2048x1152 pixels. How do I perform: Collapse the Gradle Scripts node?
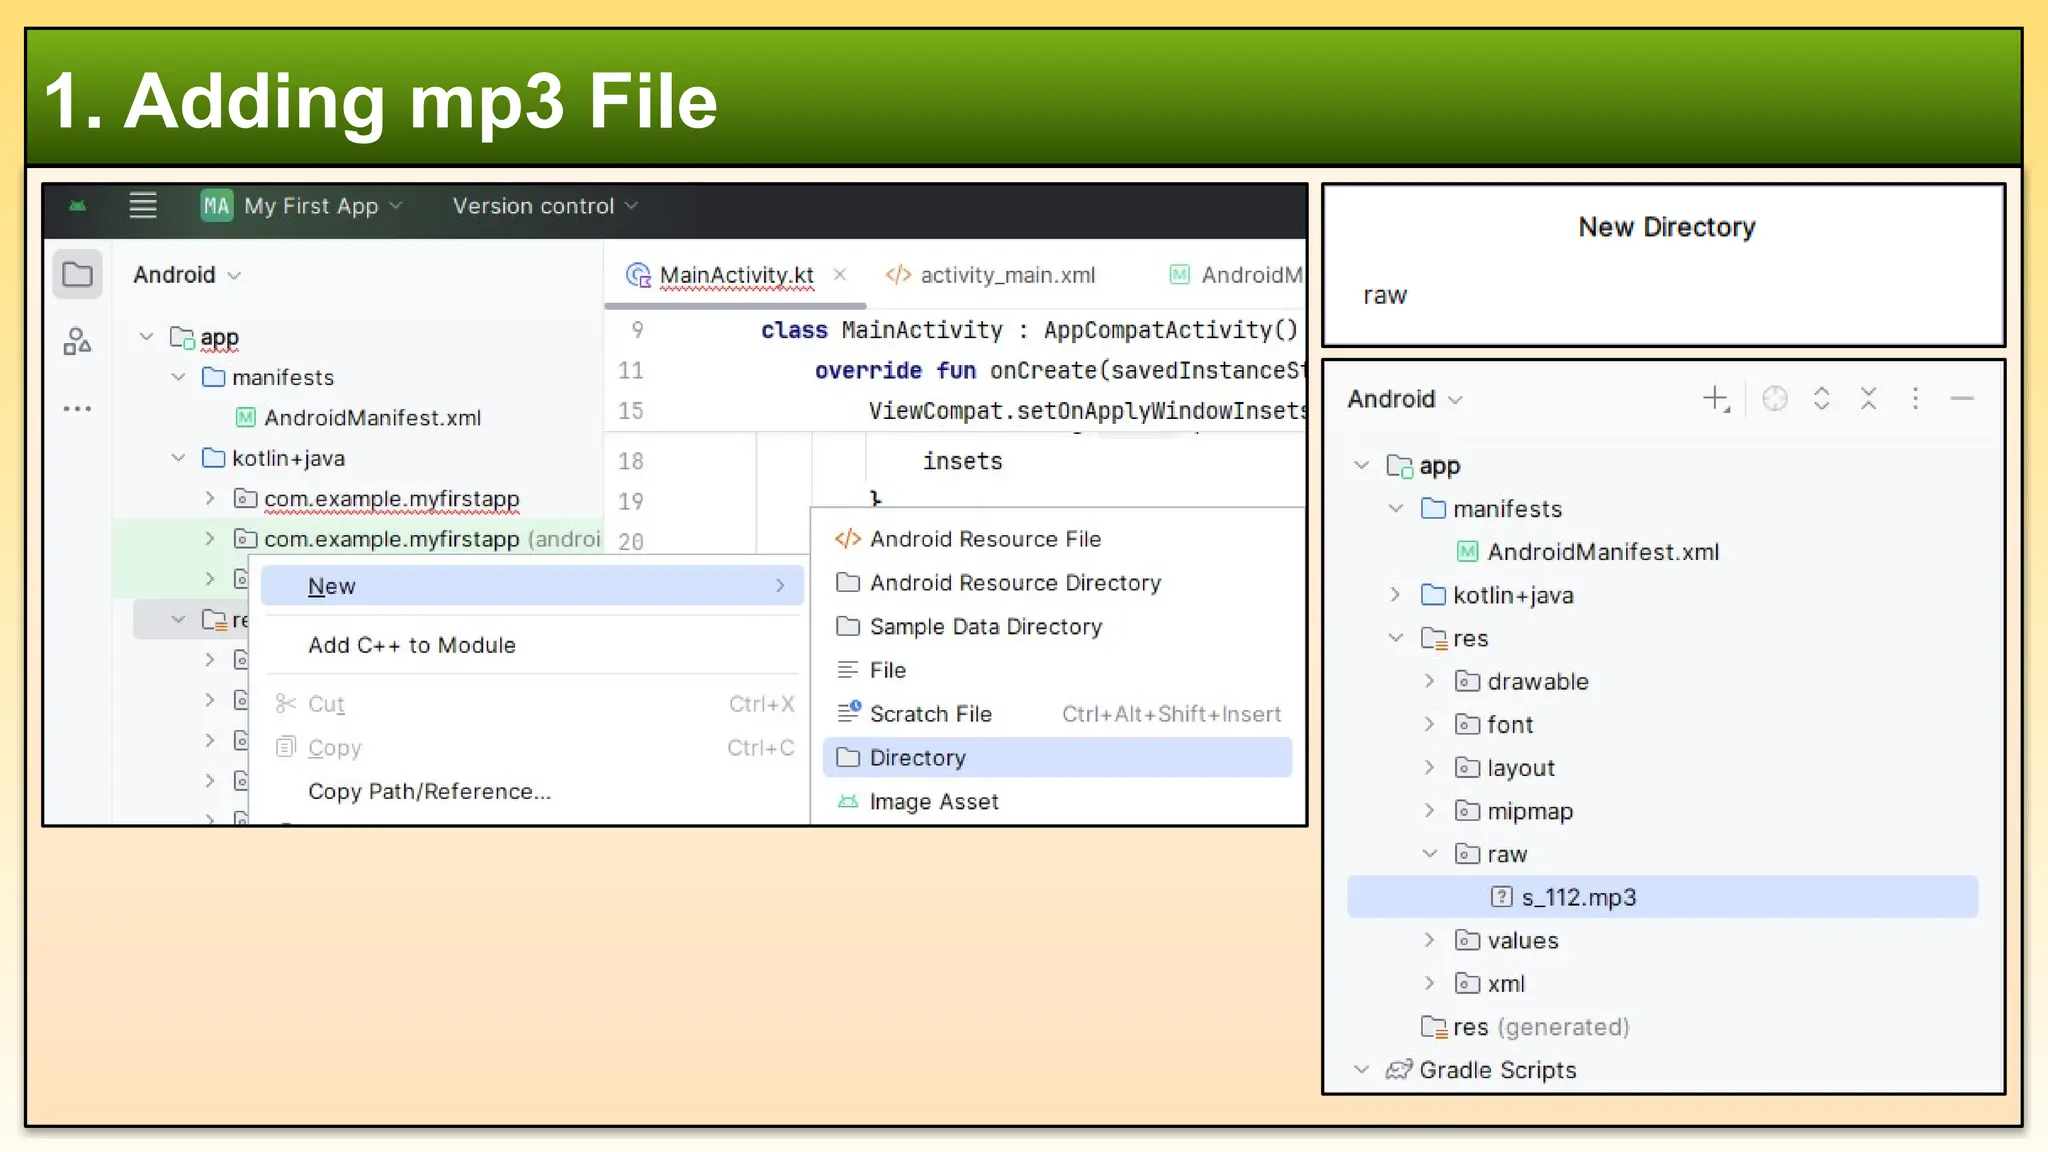click(x=1361, y=1070)
